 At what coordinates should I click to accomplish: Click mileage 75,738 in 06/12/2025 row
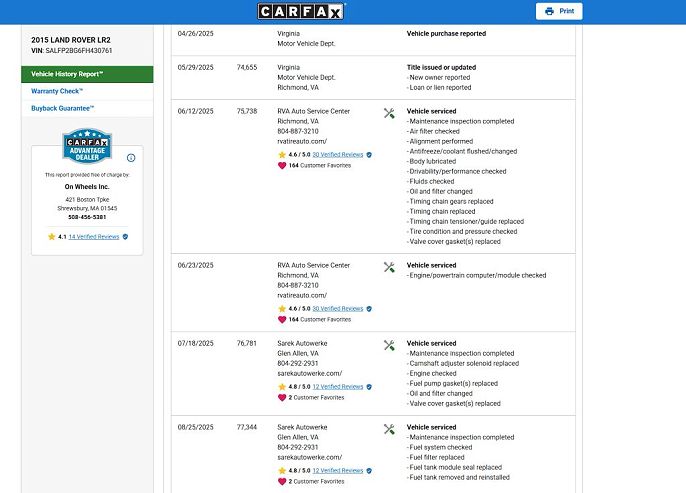pos(247,111)
